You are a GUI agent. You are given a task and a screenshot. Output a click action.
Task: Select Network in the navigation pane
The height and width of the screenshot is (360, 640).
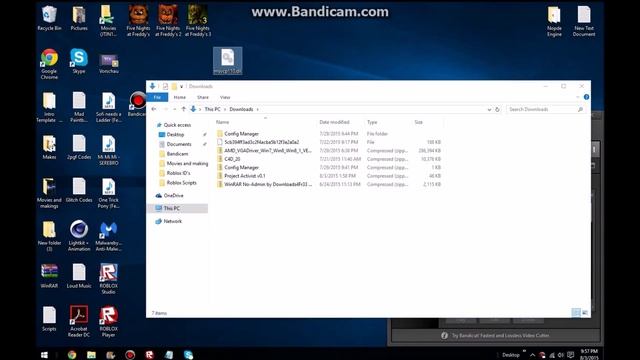click(172, 221)
